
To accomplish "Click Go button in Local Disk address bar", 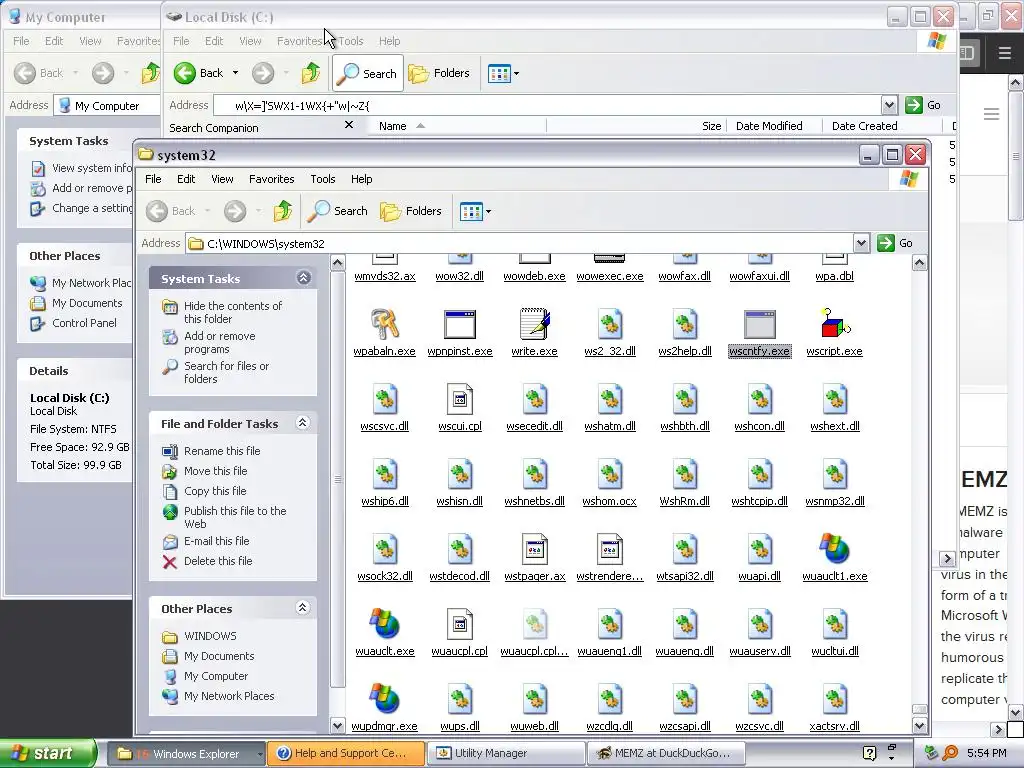I will pyautogui.click(x=923, y=105).
